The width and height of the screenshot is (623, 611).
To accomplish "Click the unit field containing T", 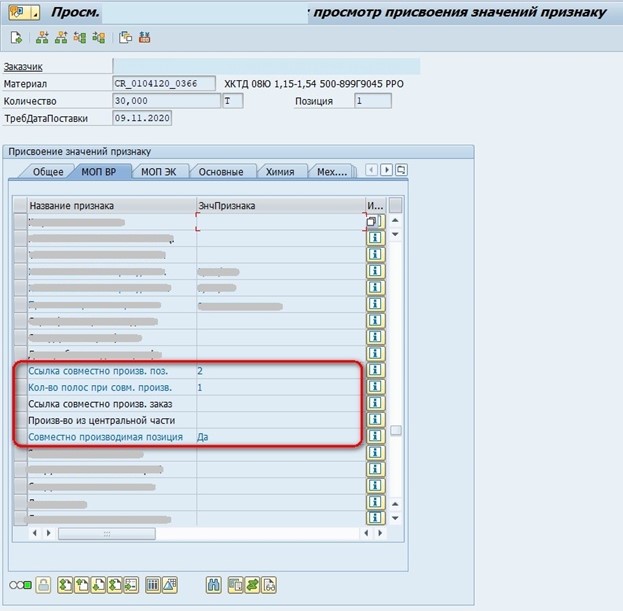I will 233,101.
